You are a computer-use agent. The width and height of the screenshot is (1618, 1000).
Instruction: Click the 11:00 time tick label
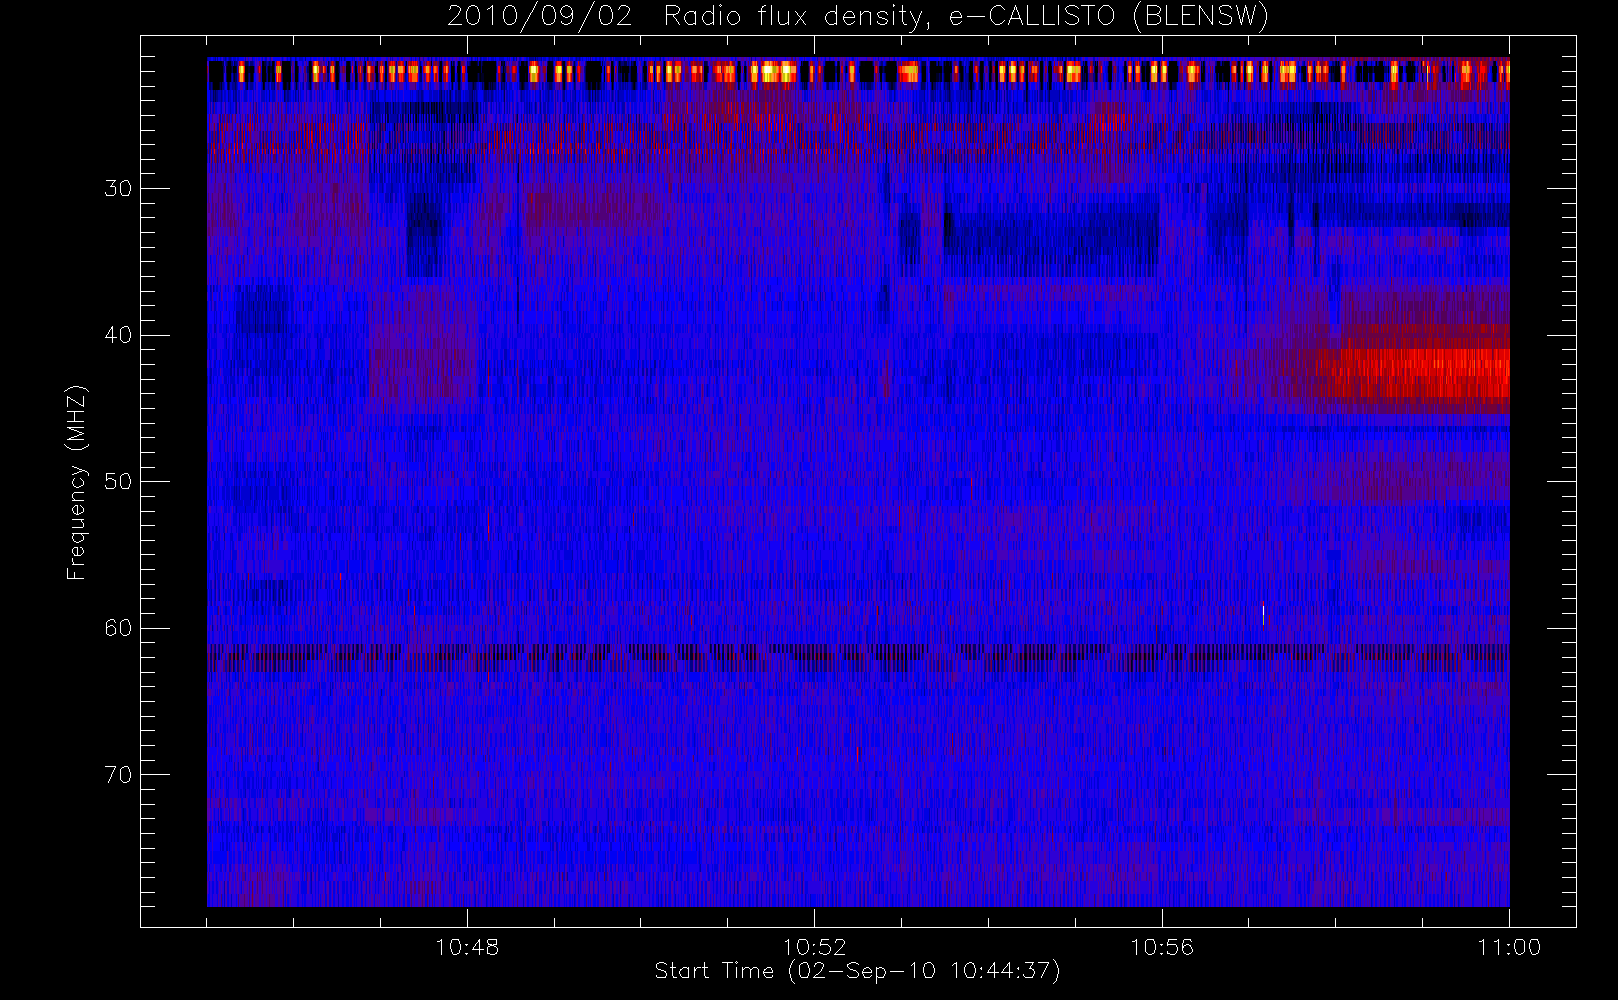point(1509,947)
